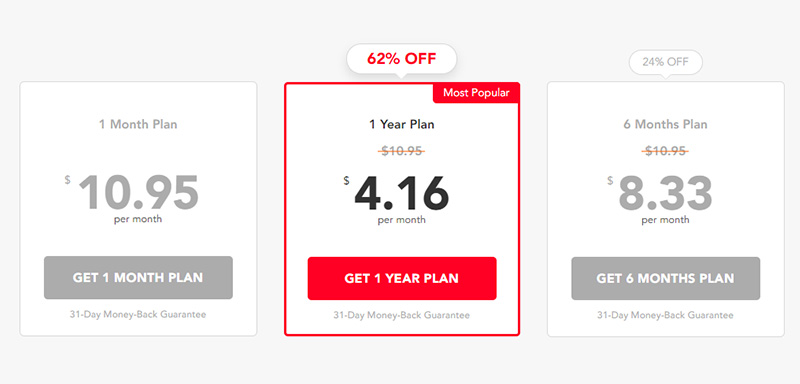Image resolution: width=800 pixels, height=384 pixels.
Task: Select the 24% OFF badge
Action: tap(665, 63)
